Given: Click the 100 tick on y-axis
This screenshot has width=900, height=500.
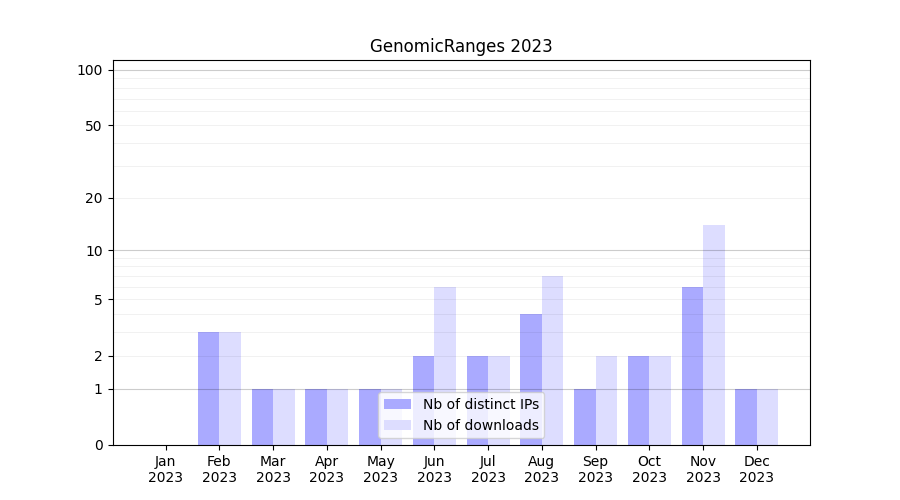Looking at the screenshot, I should (x=90, y=70).
